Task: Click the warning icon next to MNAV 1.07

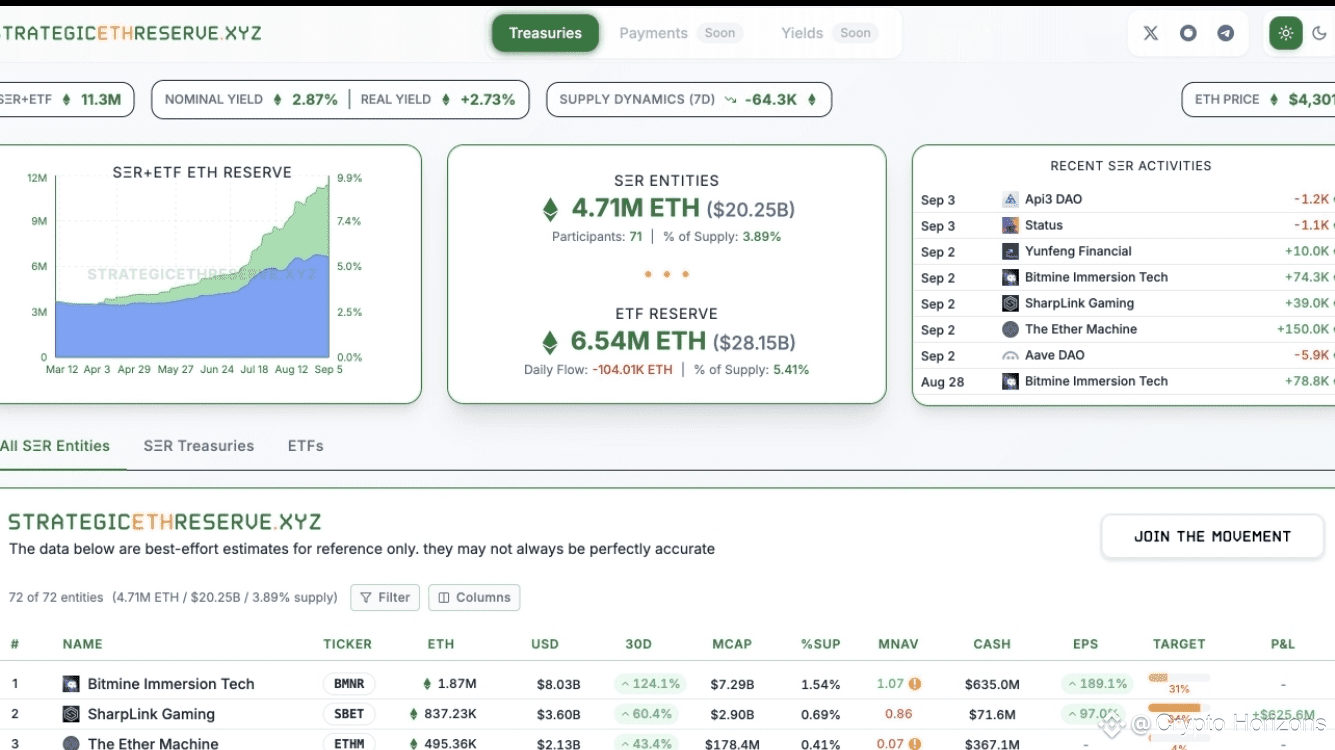Action: (x=914, y=684)
